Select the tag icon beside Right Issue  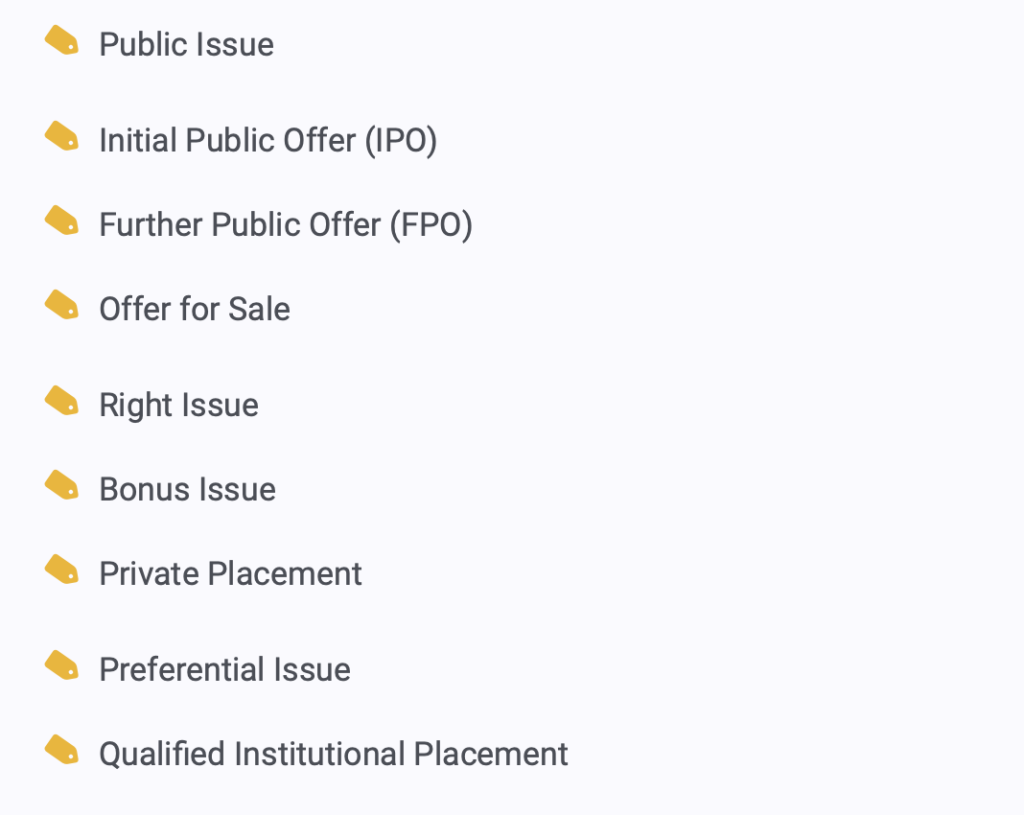(x=61, y=400)
